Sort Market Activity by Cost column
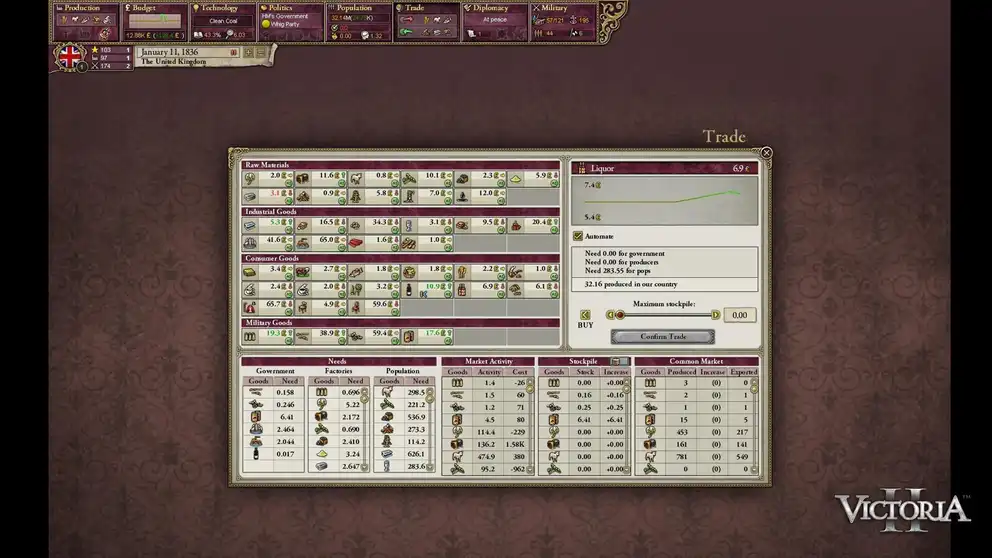The image size is (992, 558). coord(520,371)
